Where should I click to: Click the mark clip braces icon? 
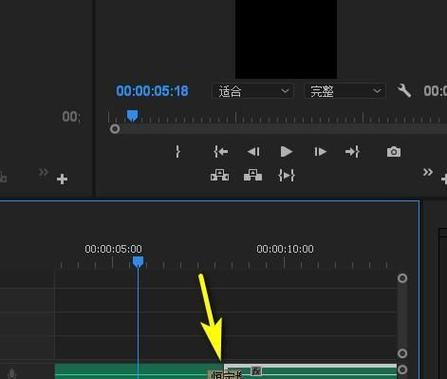coord(286,175)
